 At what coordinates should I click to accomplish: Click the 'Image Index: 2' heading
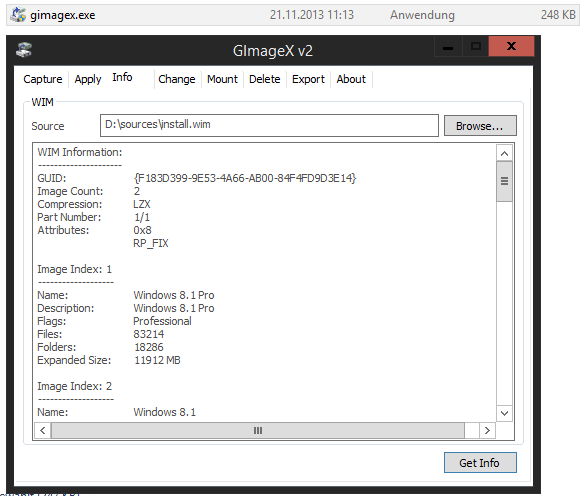coord(75,386)
